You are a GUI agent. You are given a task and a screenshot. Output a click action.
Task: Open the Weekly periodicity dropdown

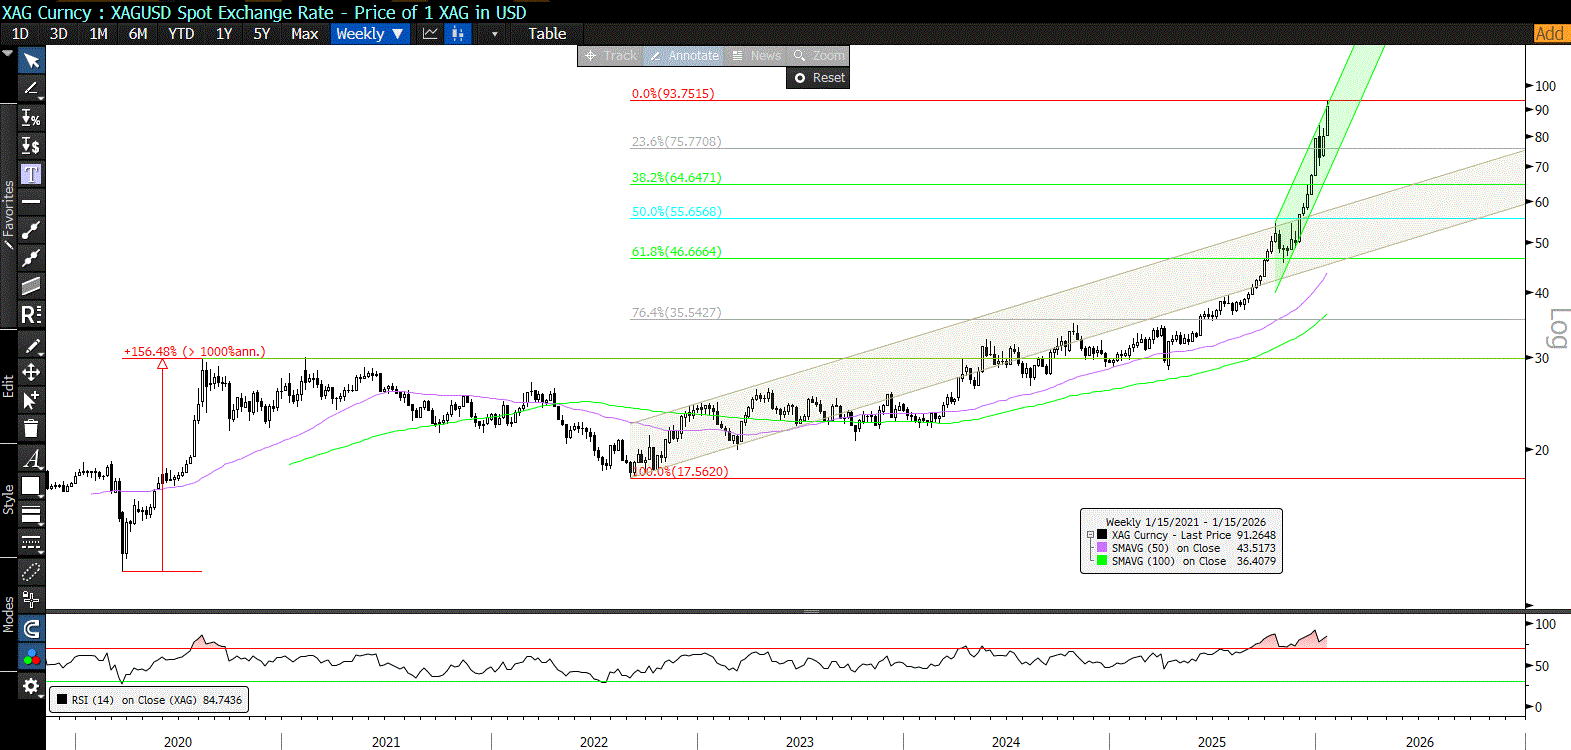(x=369, y=34)
